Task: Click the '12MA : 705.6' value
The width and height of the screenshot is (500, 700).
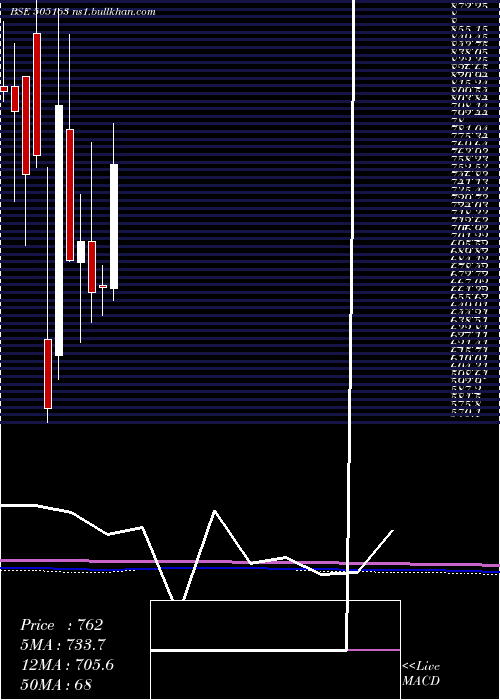Action: [x=67, y=665]
